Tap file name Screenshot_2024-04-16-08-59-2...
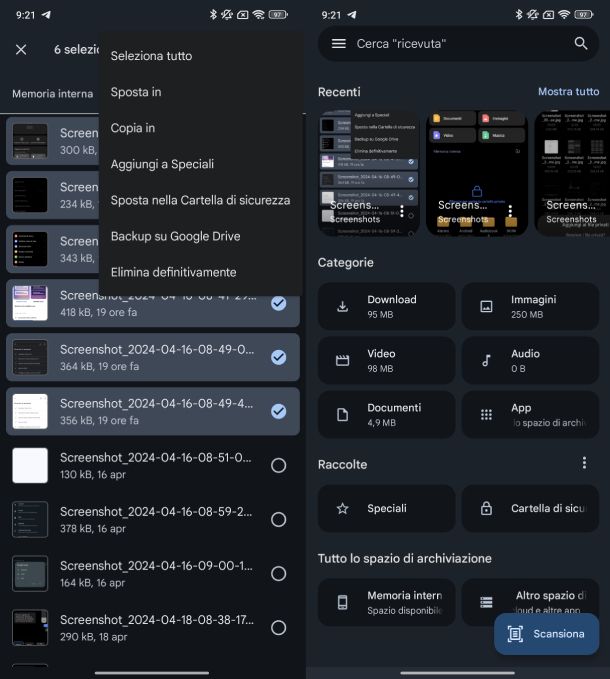This screenshot has height=679, width=610. click(x=156, y=511)
